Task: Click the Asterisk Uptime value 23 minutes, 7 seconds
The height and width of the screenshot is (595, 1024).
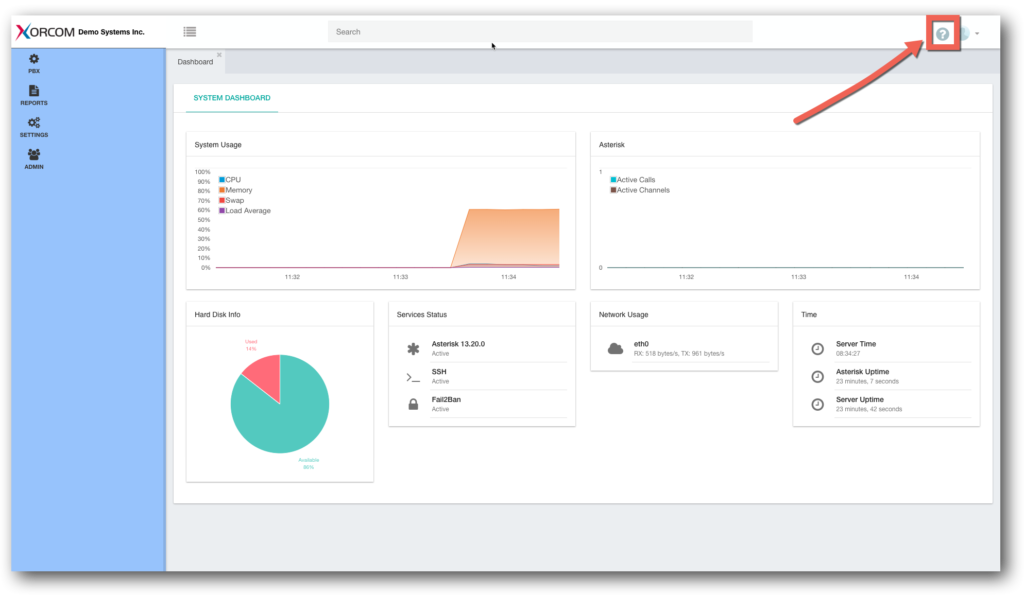Action: [867, 381]
